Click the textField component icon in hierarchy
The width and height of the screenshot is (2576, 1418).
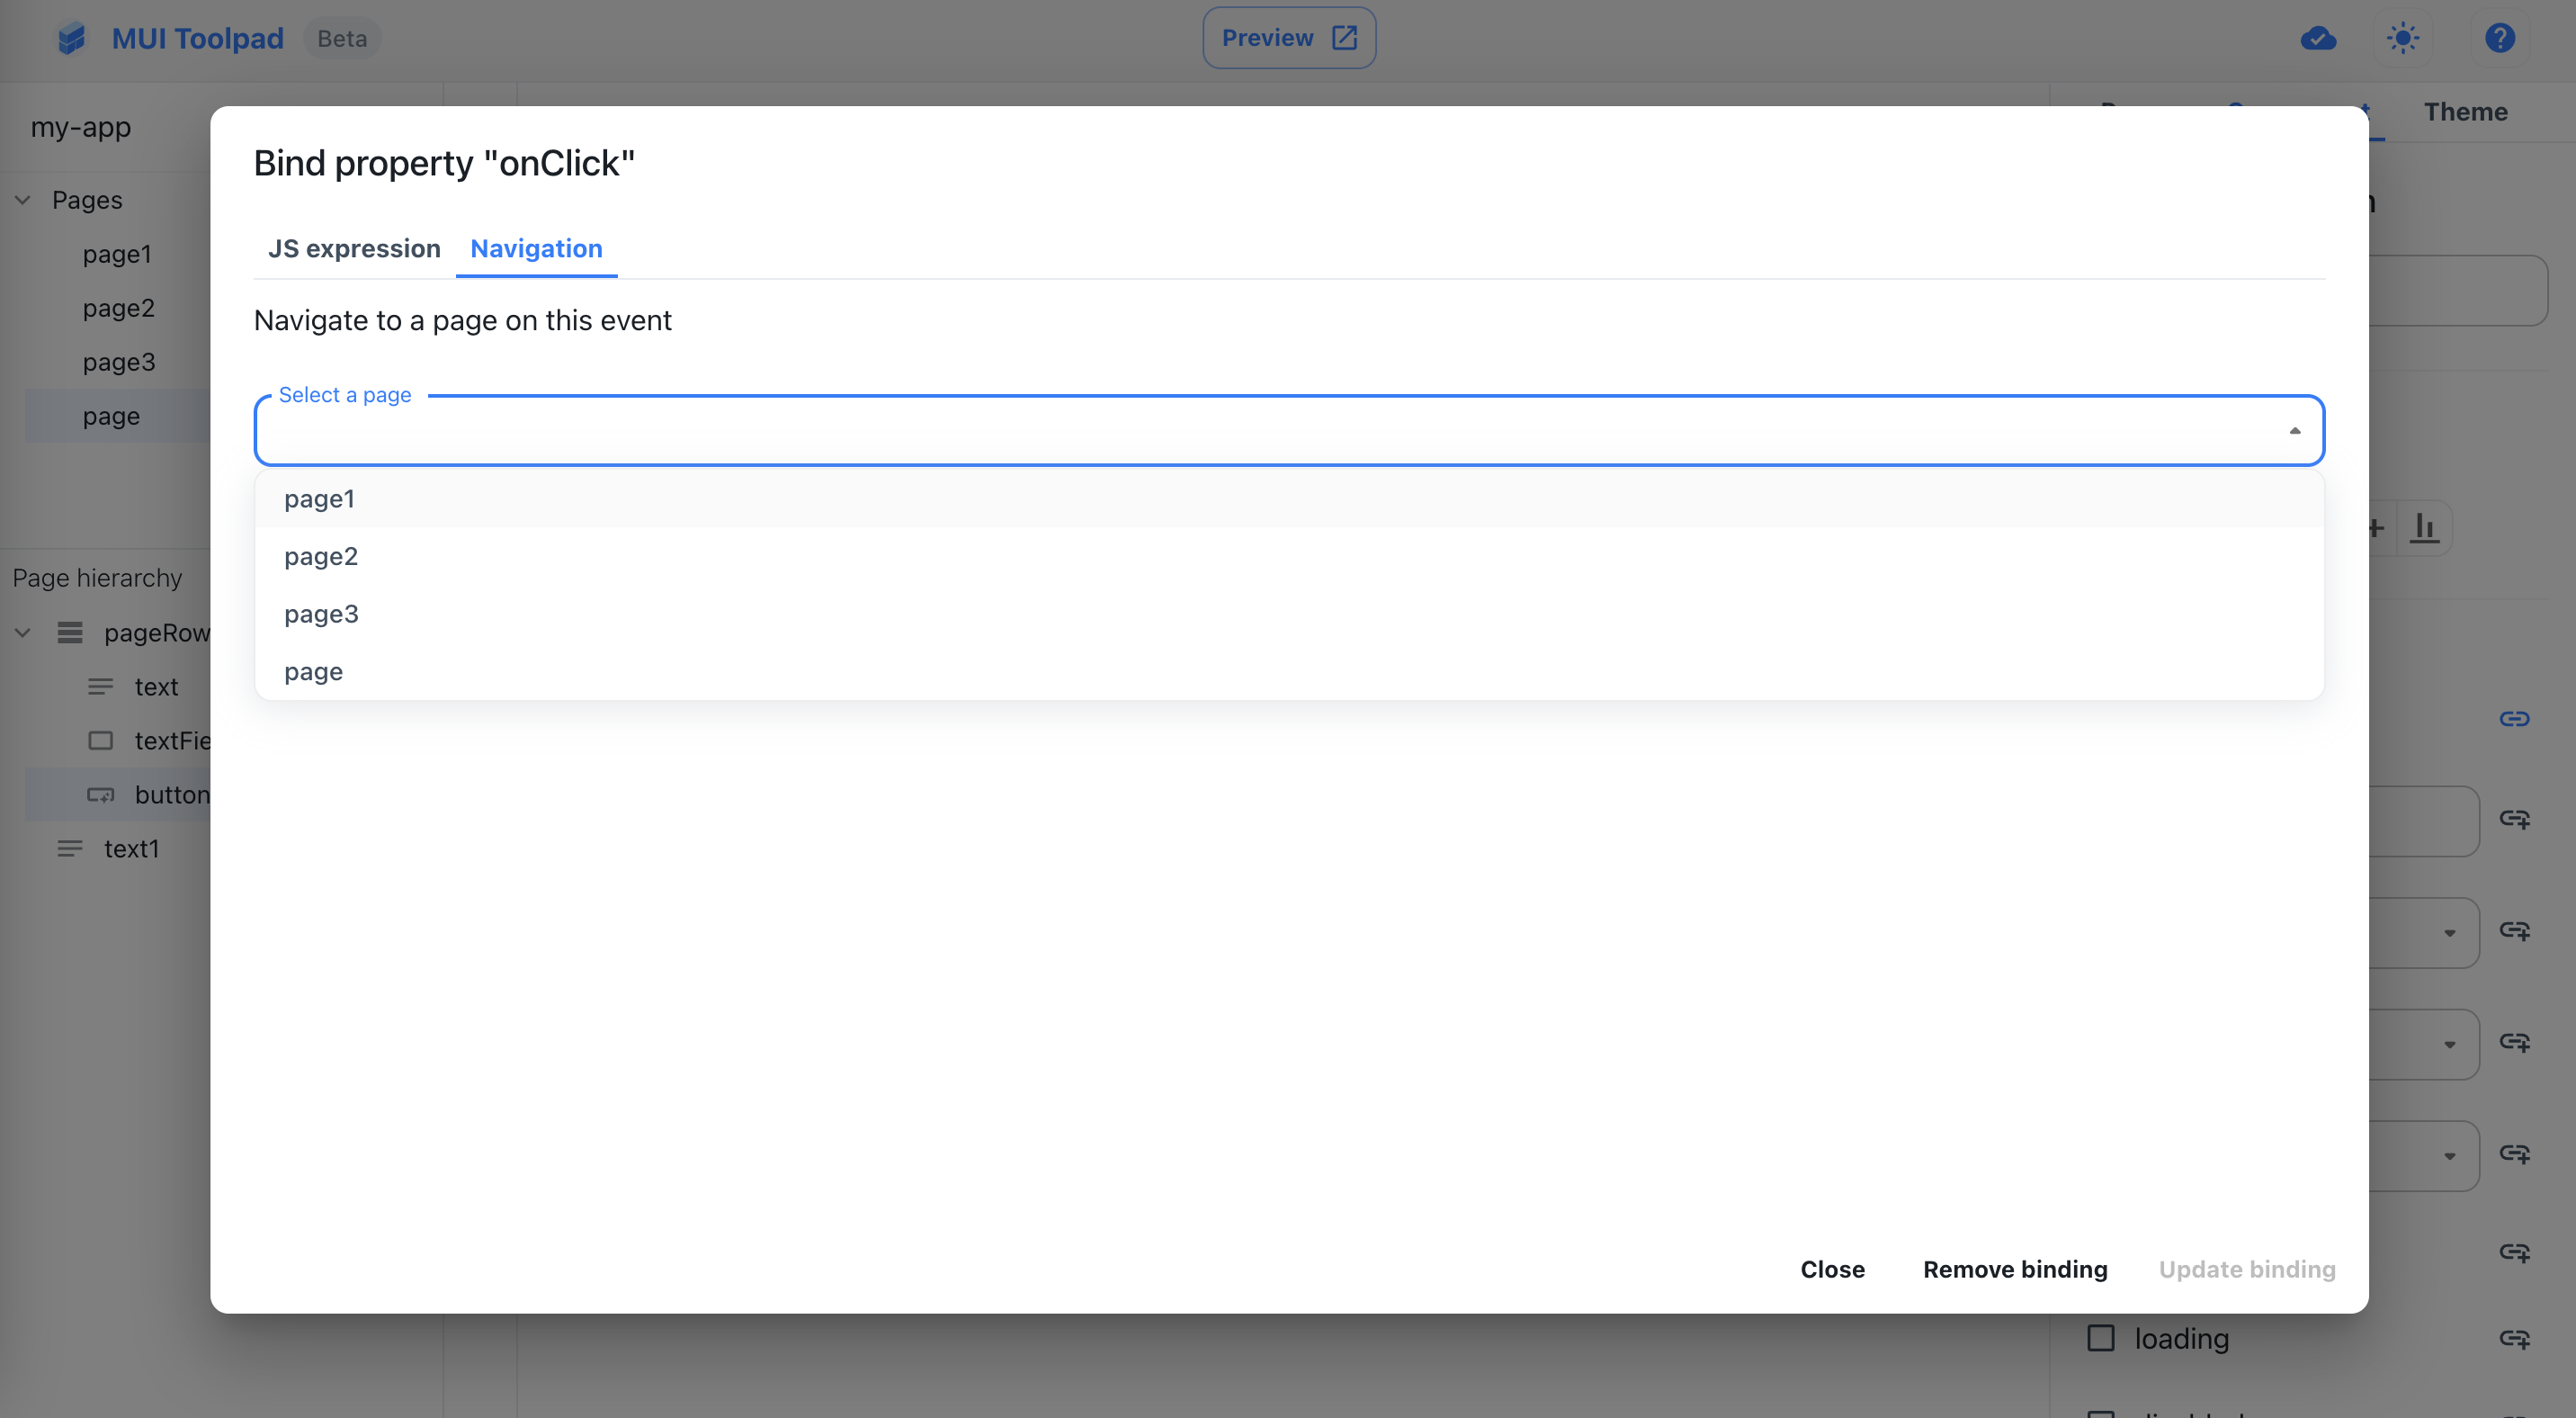101,740
